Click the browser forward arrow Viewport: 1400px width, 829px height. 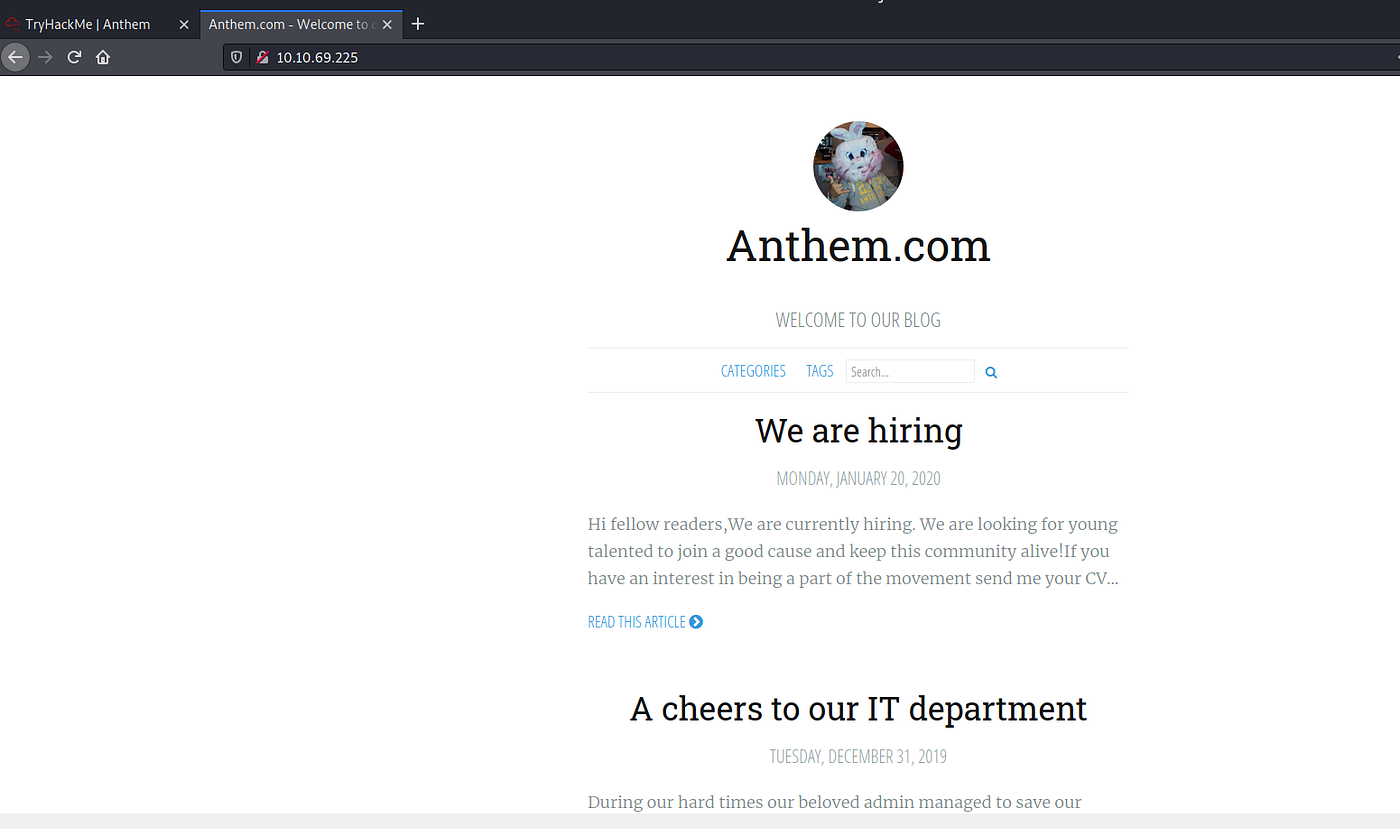[45, 57]
